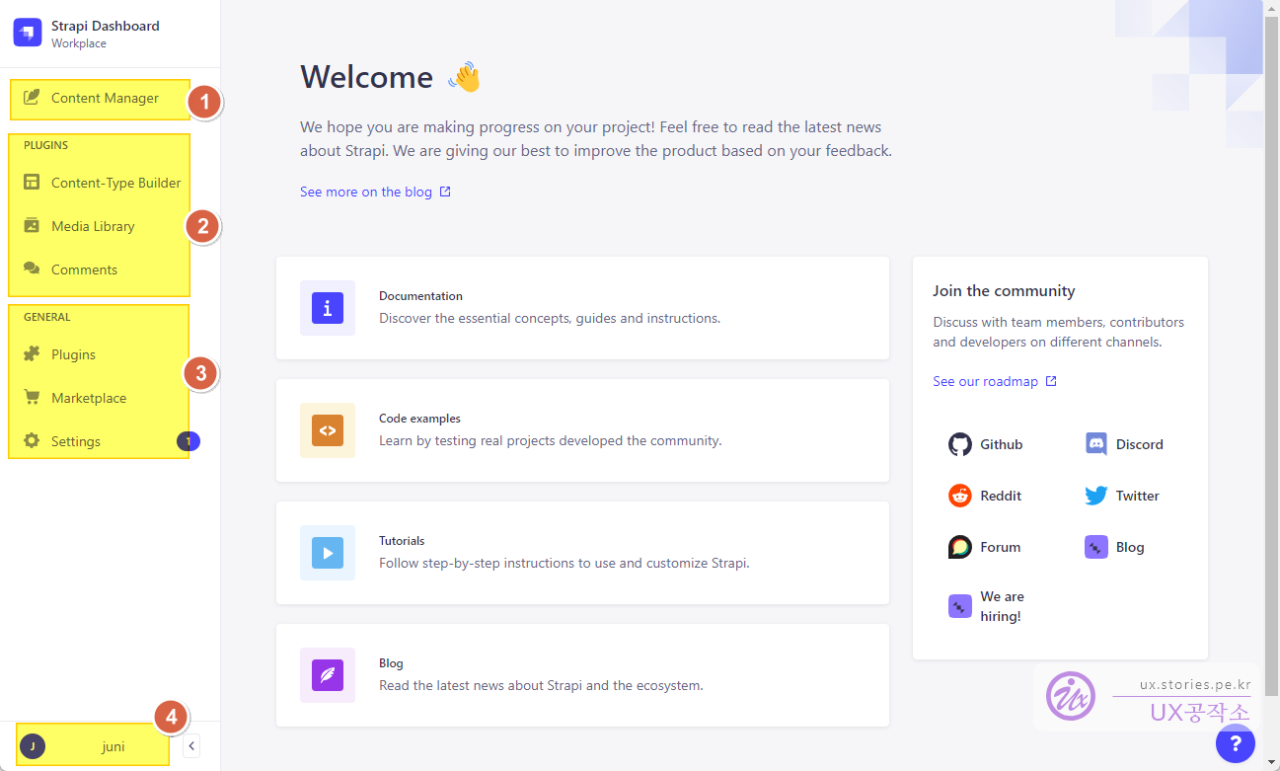This screenshot has height=771, width=1280.
Task: Click the Github logo icon
Action: coord(960,444)
